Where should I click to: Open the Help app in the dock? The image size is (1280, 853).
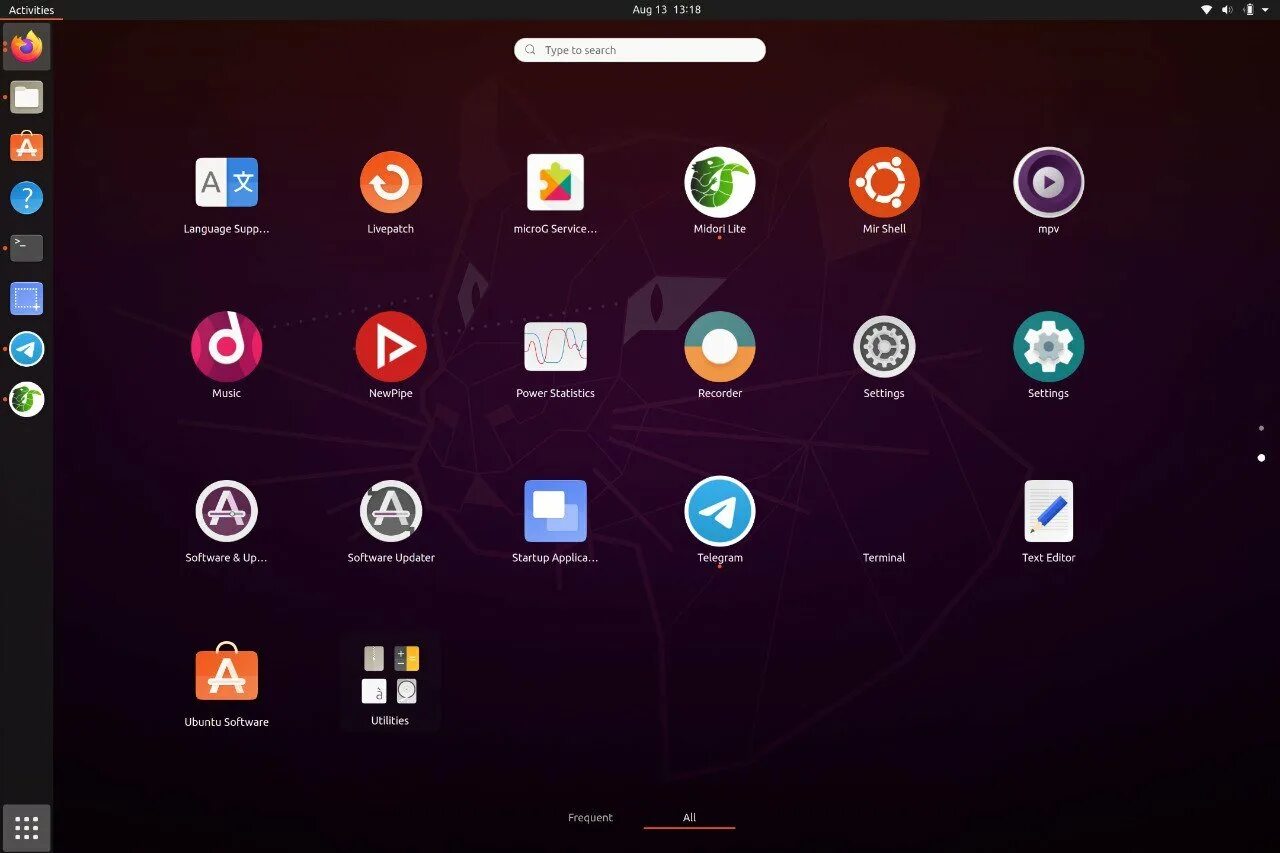pyautogui.click(x=26, y=197)
